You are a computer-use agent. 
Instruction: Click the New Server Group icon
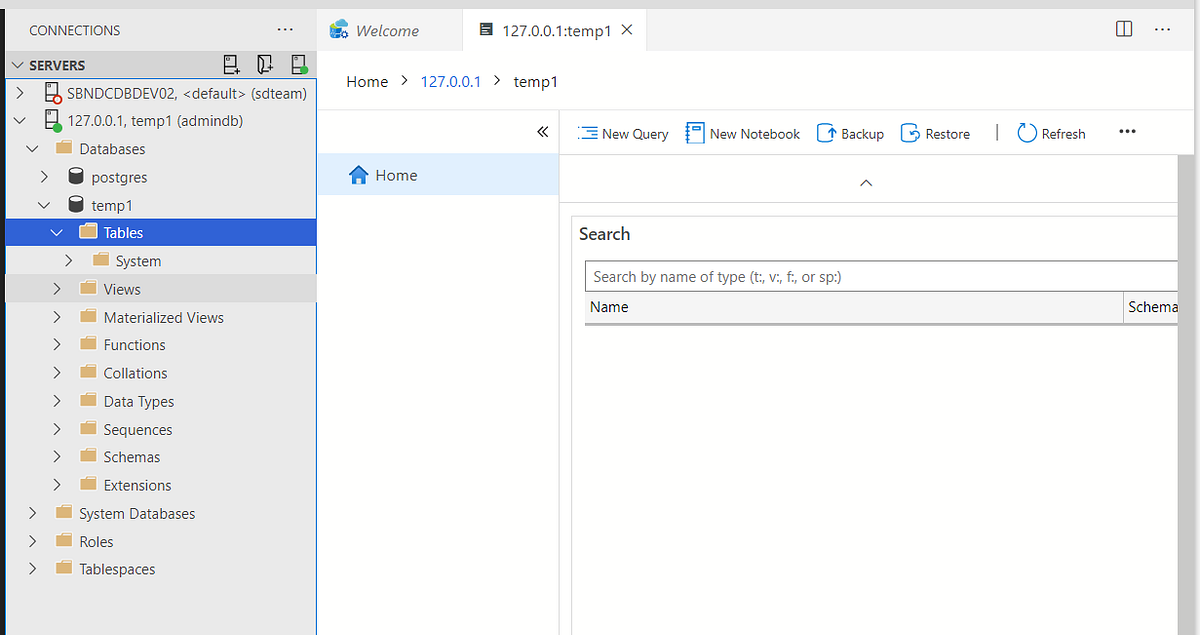[265, 63]
